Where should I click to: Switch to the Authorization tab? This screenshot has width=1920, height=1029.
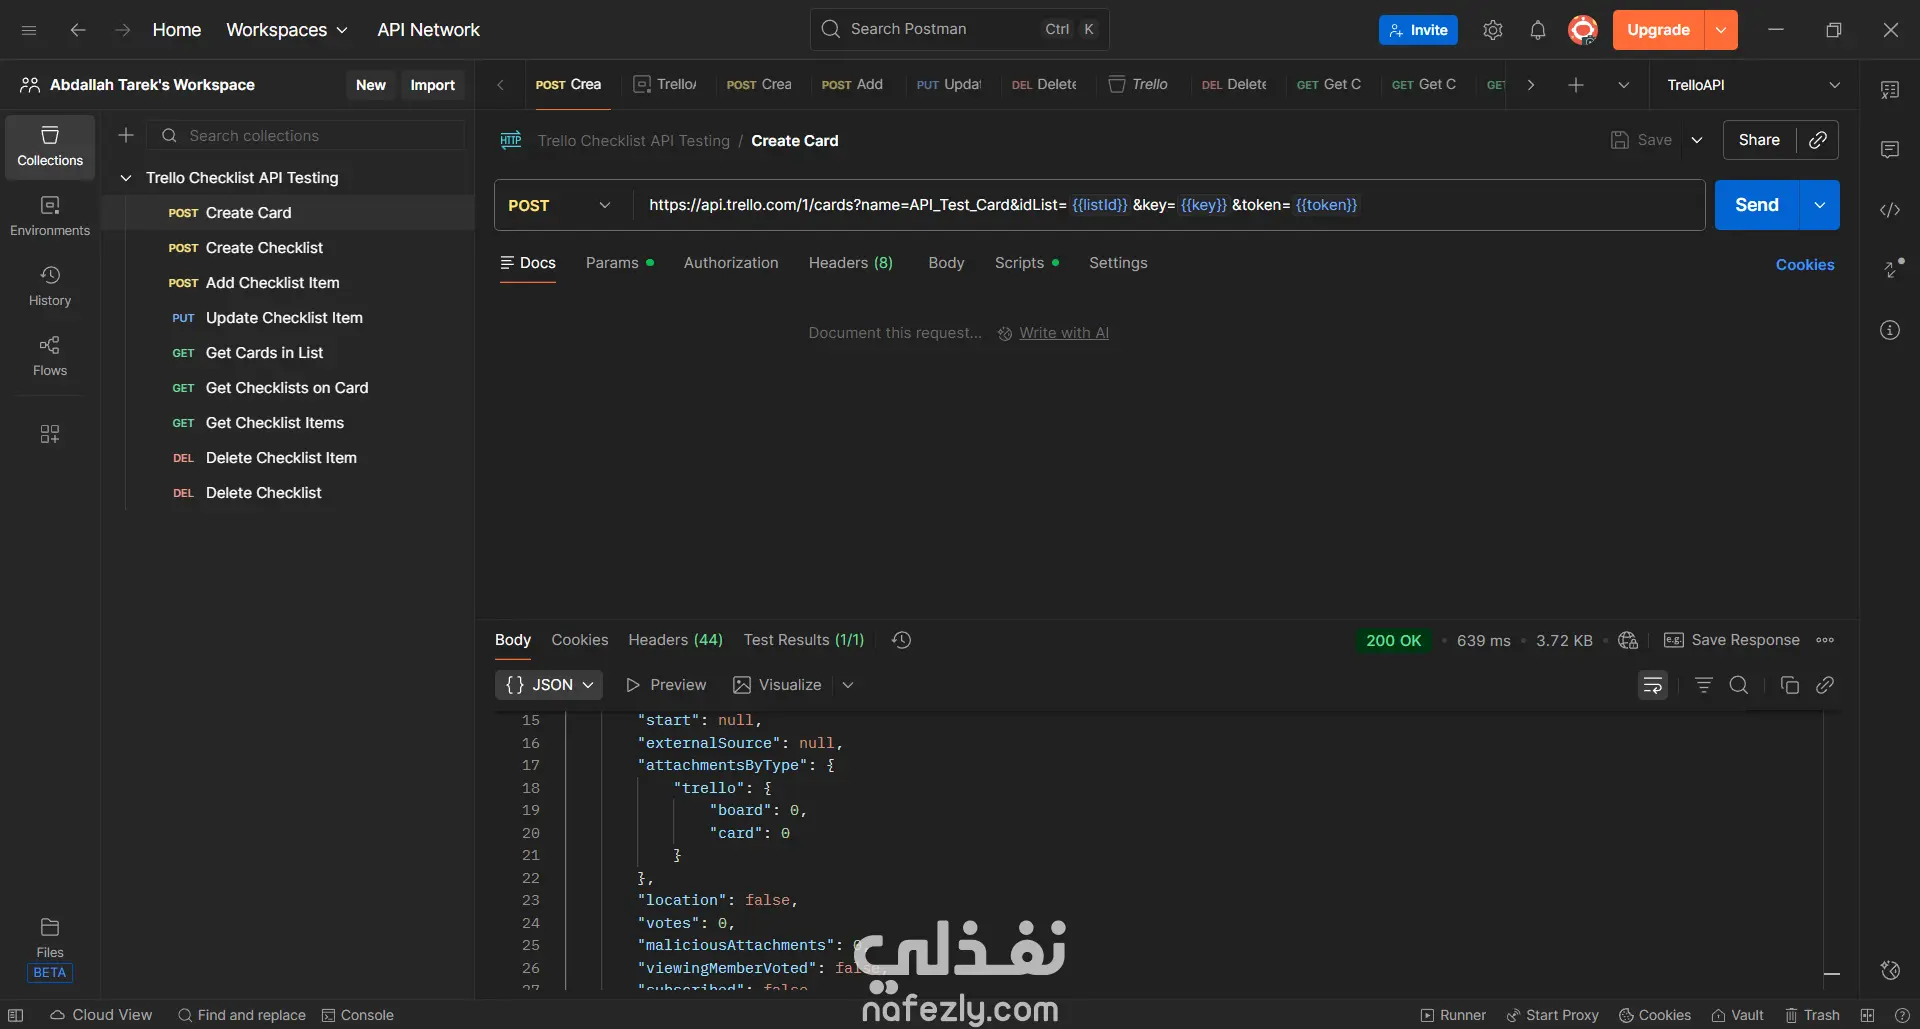(x=731, y=263)
